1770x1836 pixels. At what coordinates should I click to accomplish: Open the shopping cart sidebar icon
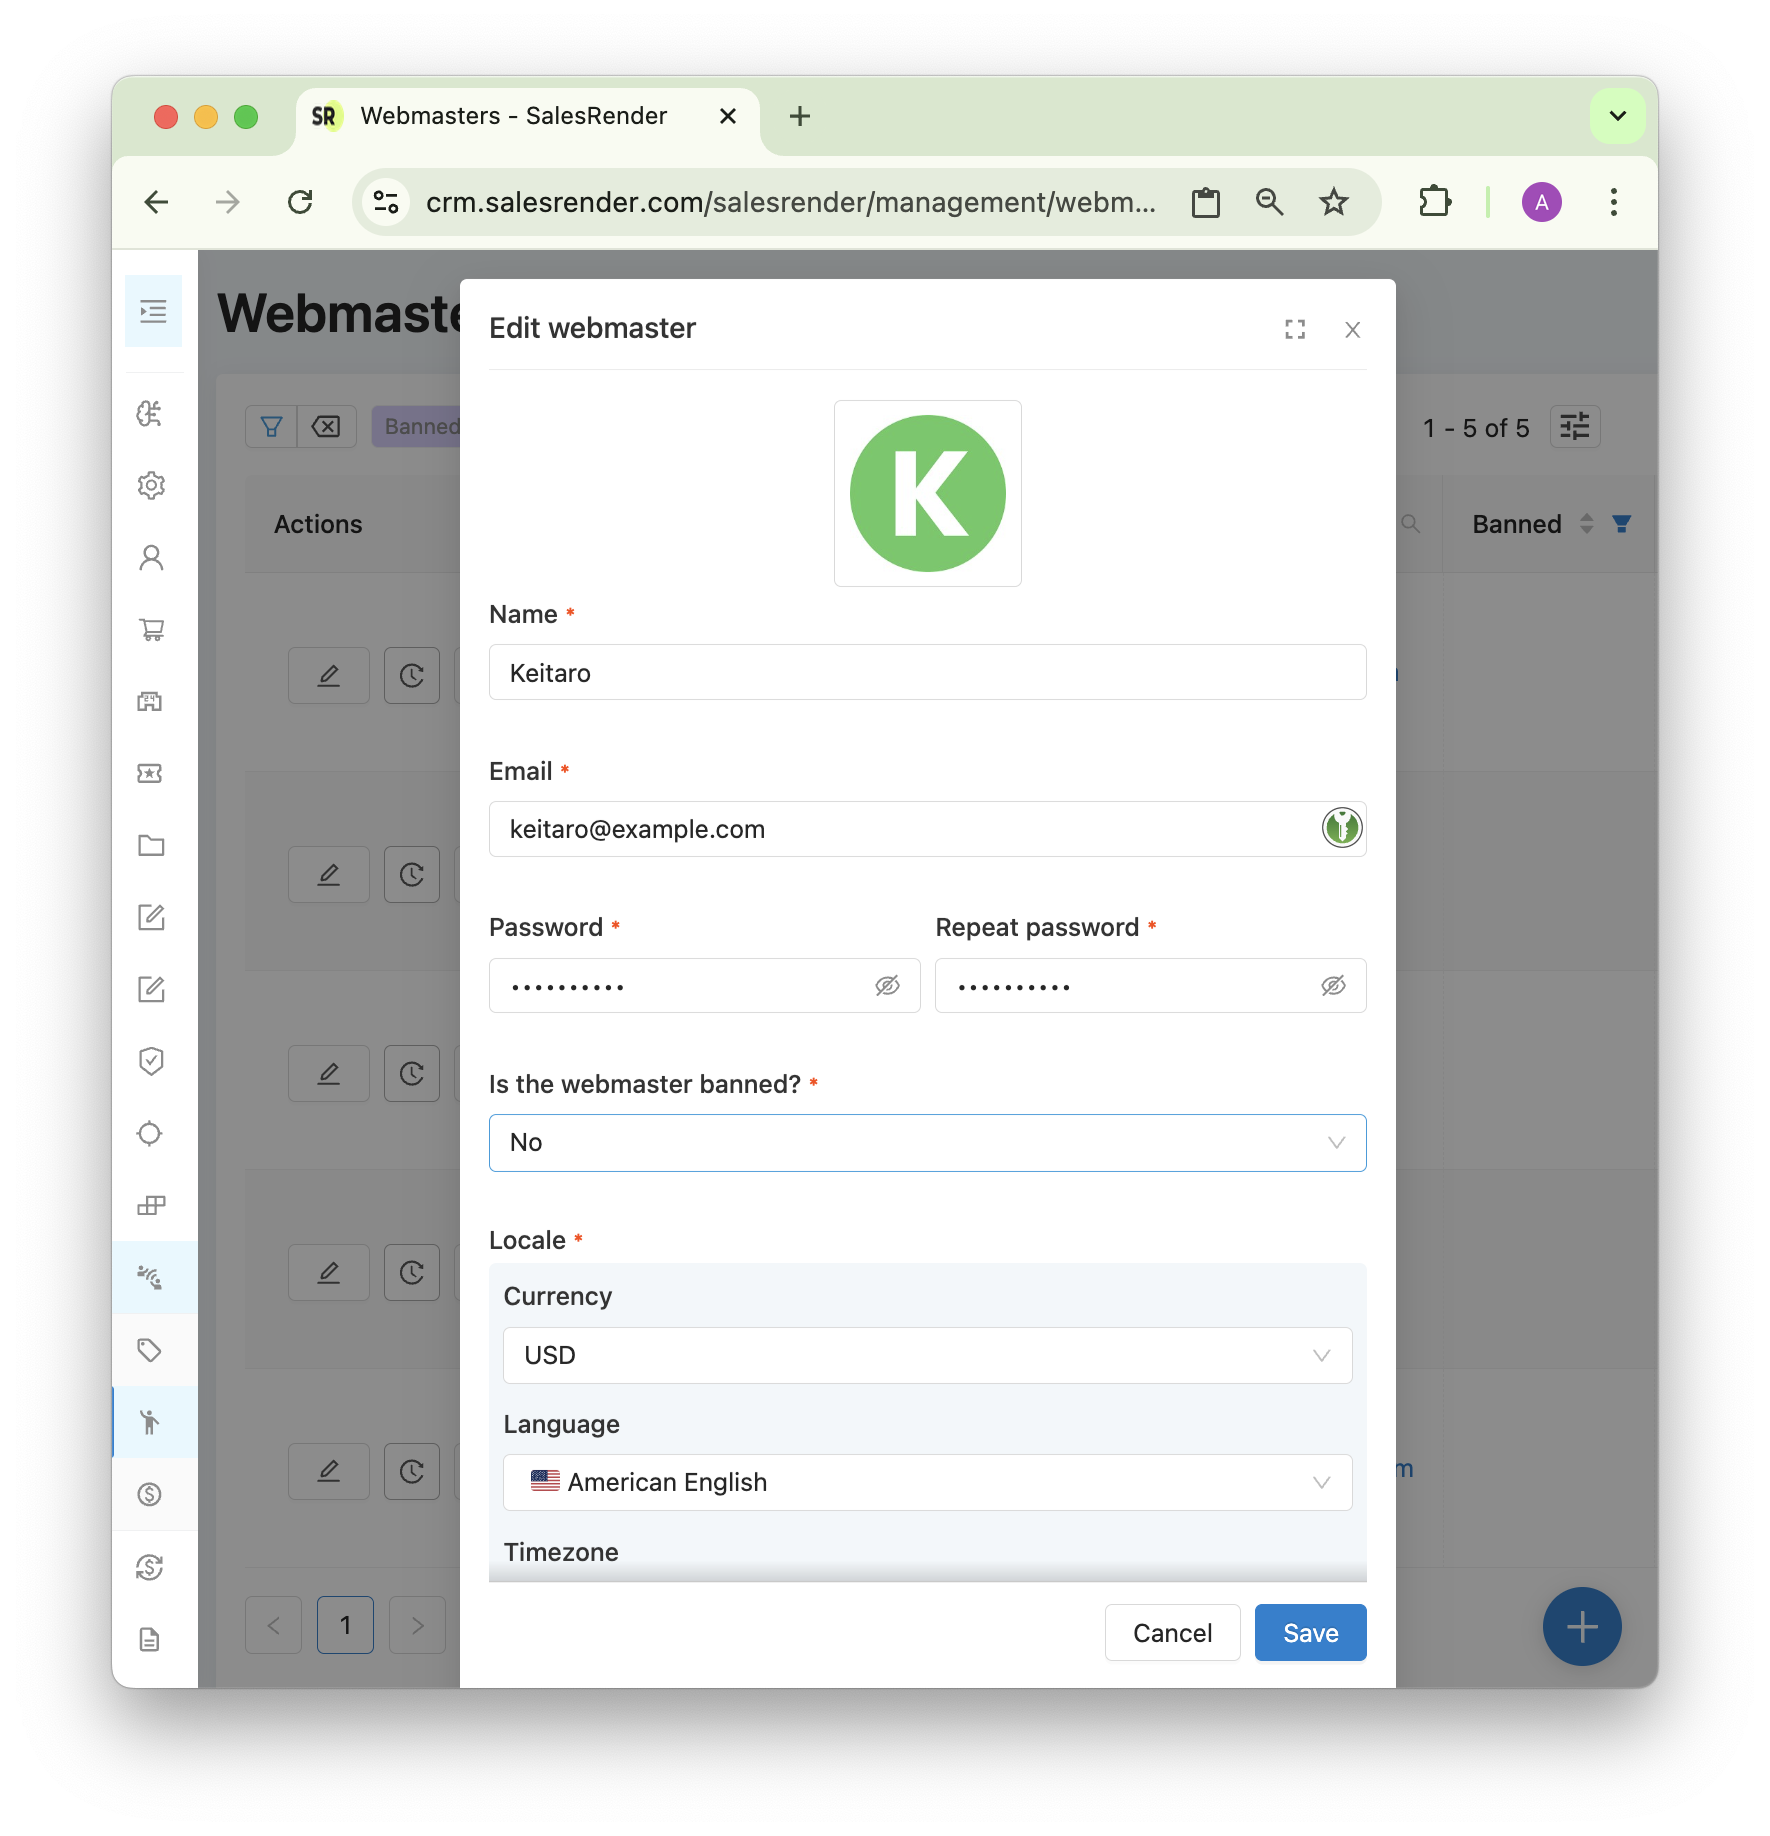click(x=151, y=630)
